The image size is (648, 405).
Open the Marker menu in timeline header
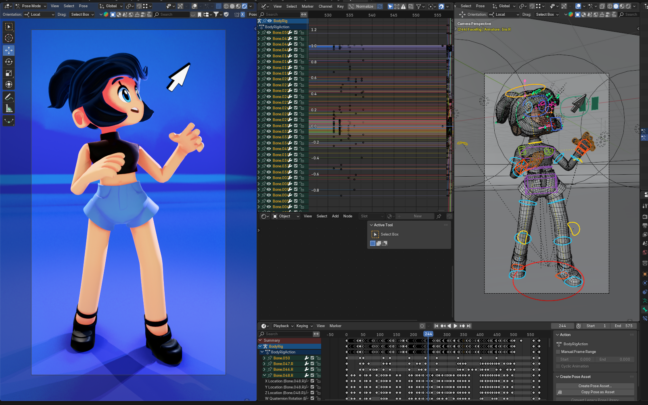[336, 326]
